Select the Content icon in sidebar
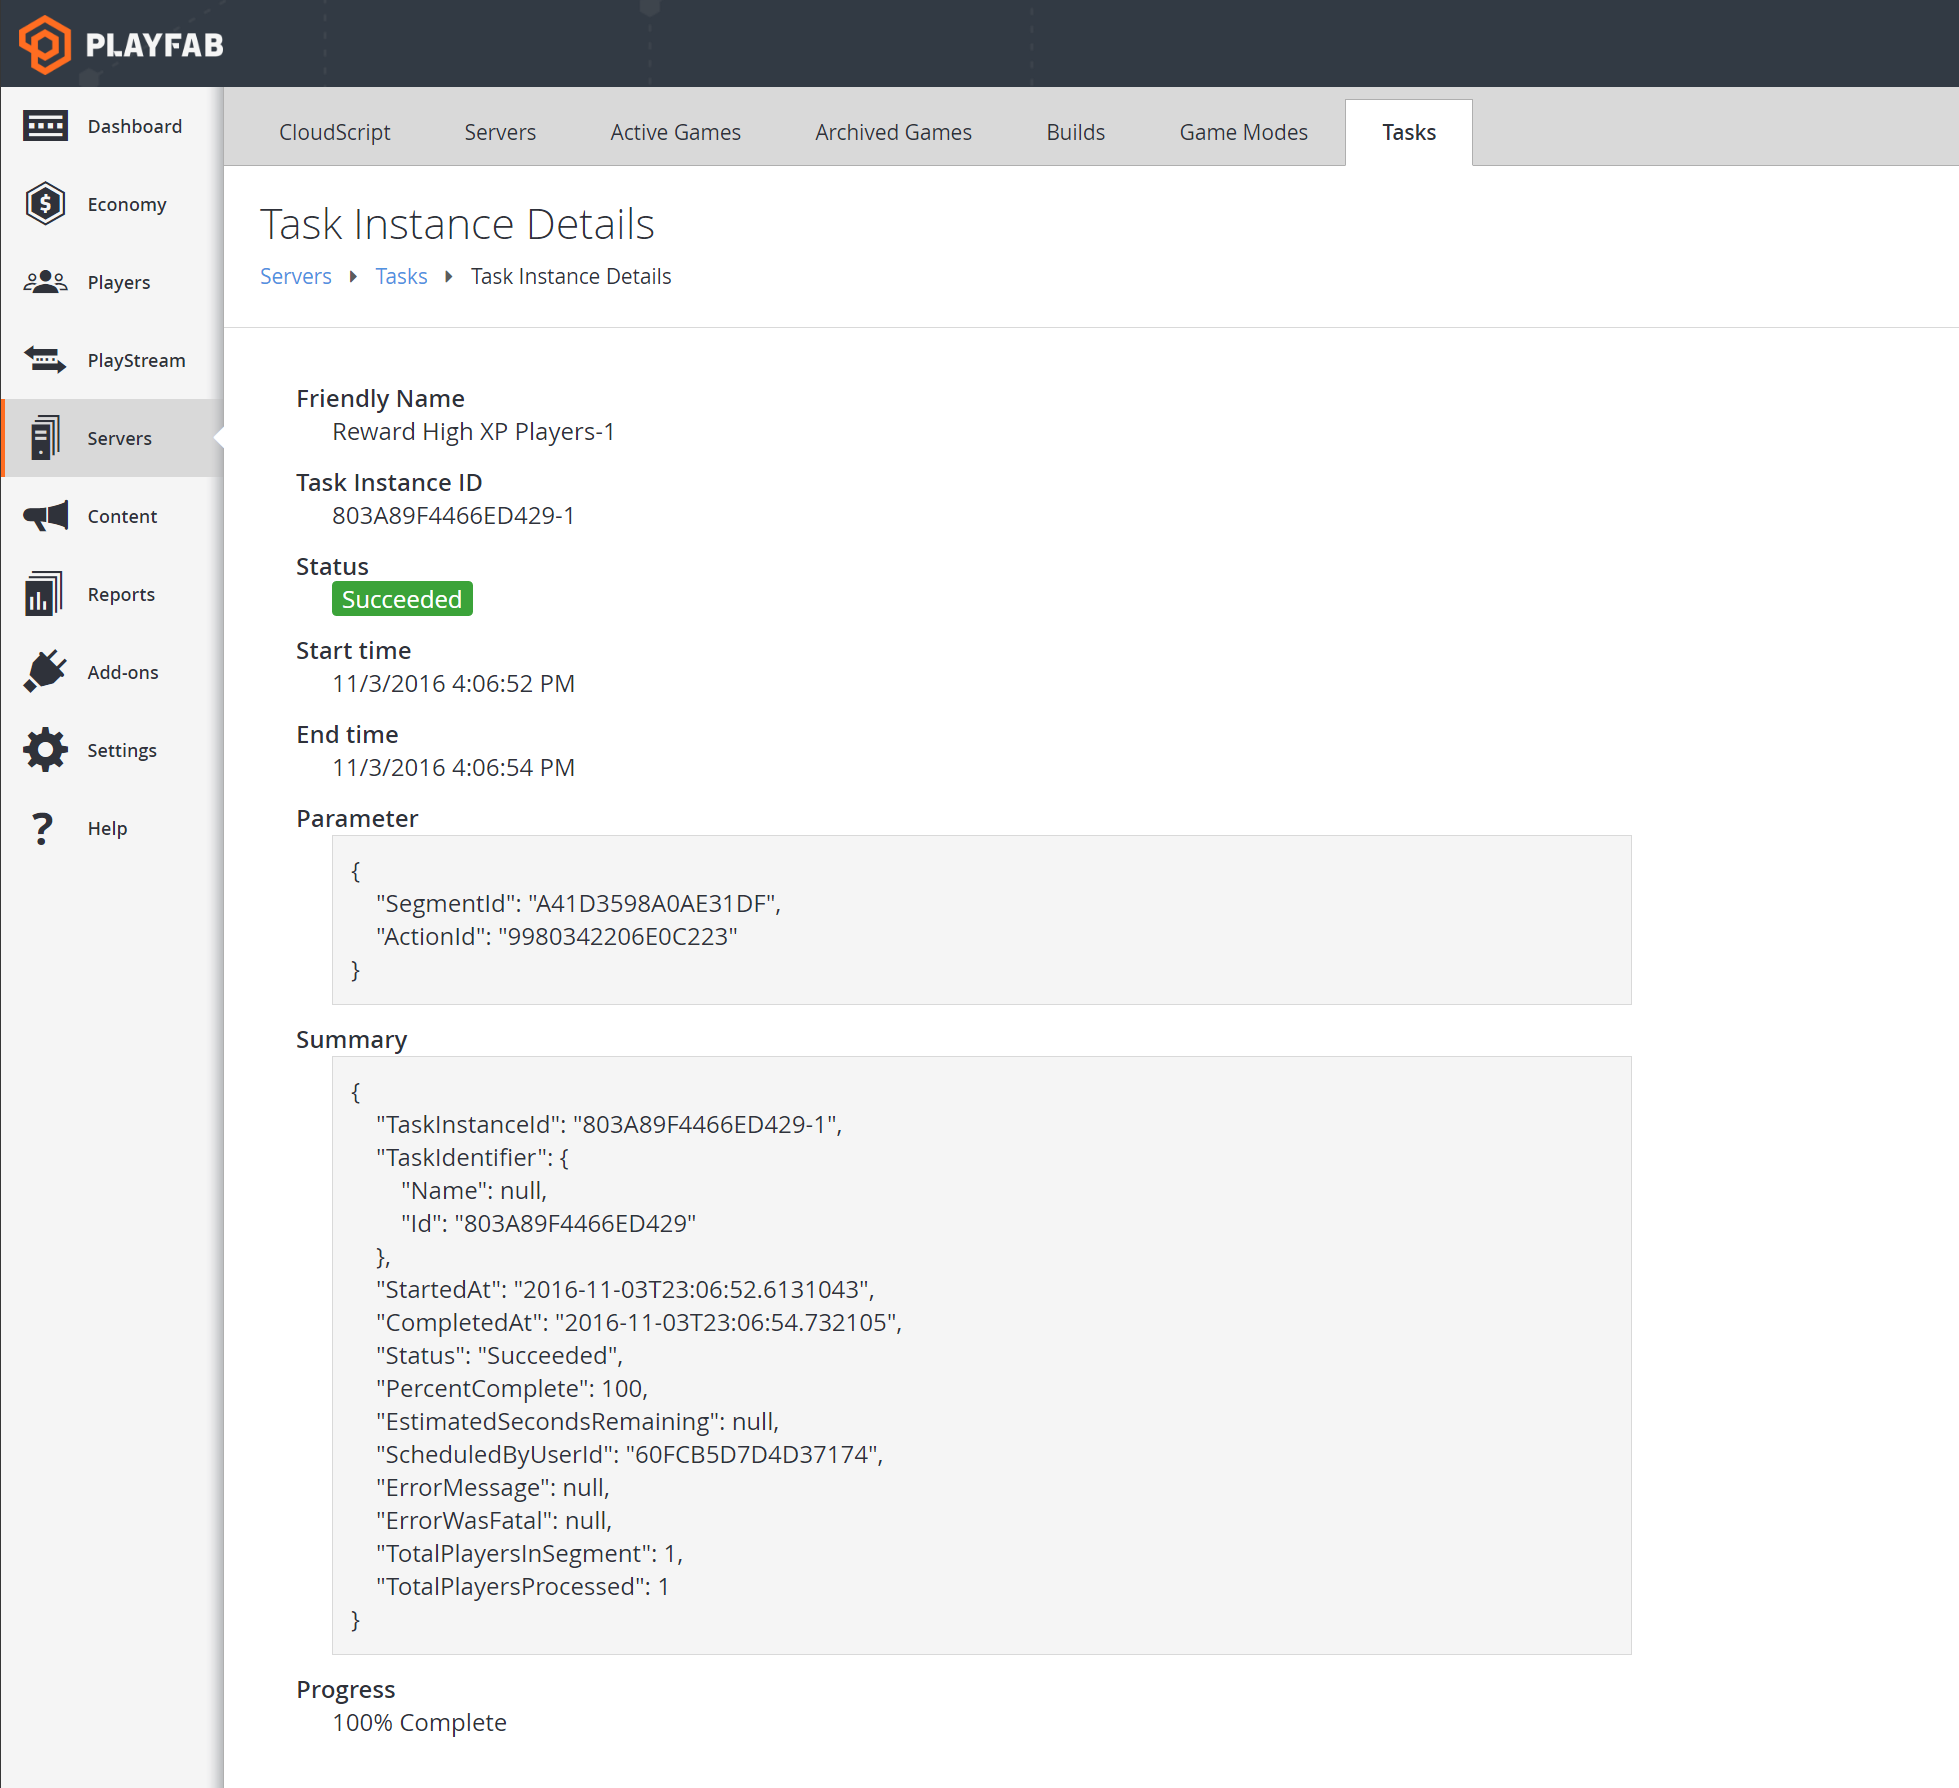This screenshot has width=1959, height=1788. (46, 515)
